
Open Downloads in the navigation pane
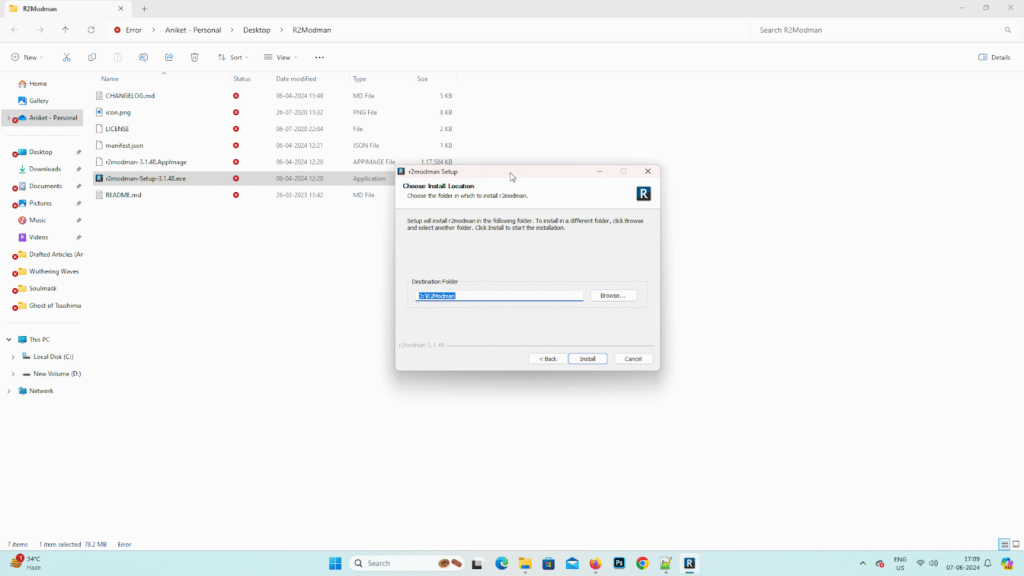pyautogui.click(x=44, y=169)
